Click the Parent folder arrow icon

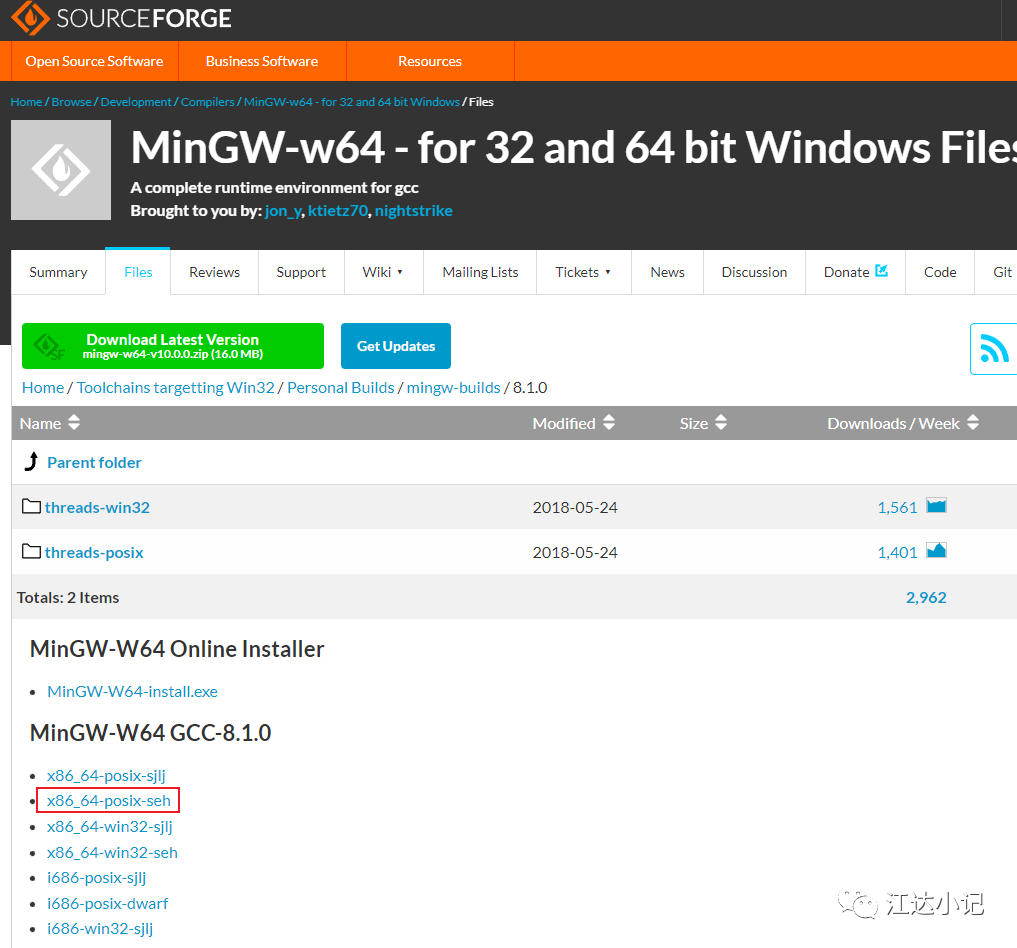tap(31, 462)
